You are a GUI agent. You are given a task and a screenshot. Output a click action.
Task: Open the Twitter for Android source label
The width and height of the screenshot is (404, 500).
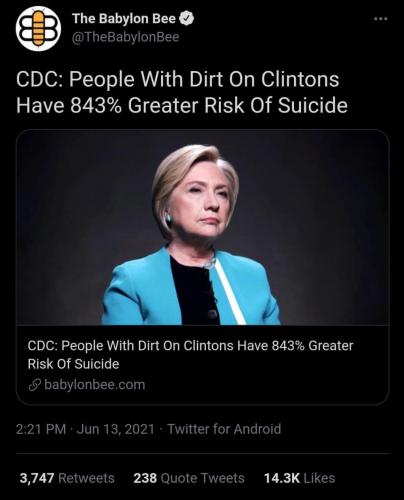(x=224, y=429)
